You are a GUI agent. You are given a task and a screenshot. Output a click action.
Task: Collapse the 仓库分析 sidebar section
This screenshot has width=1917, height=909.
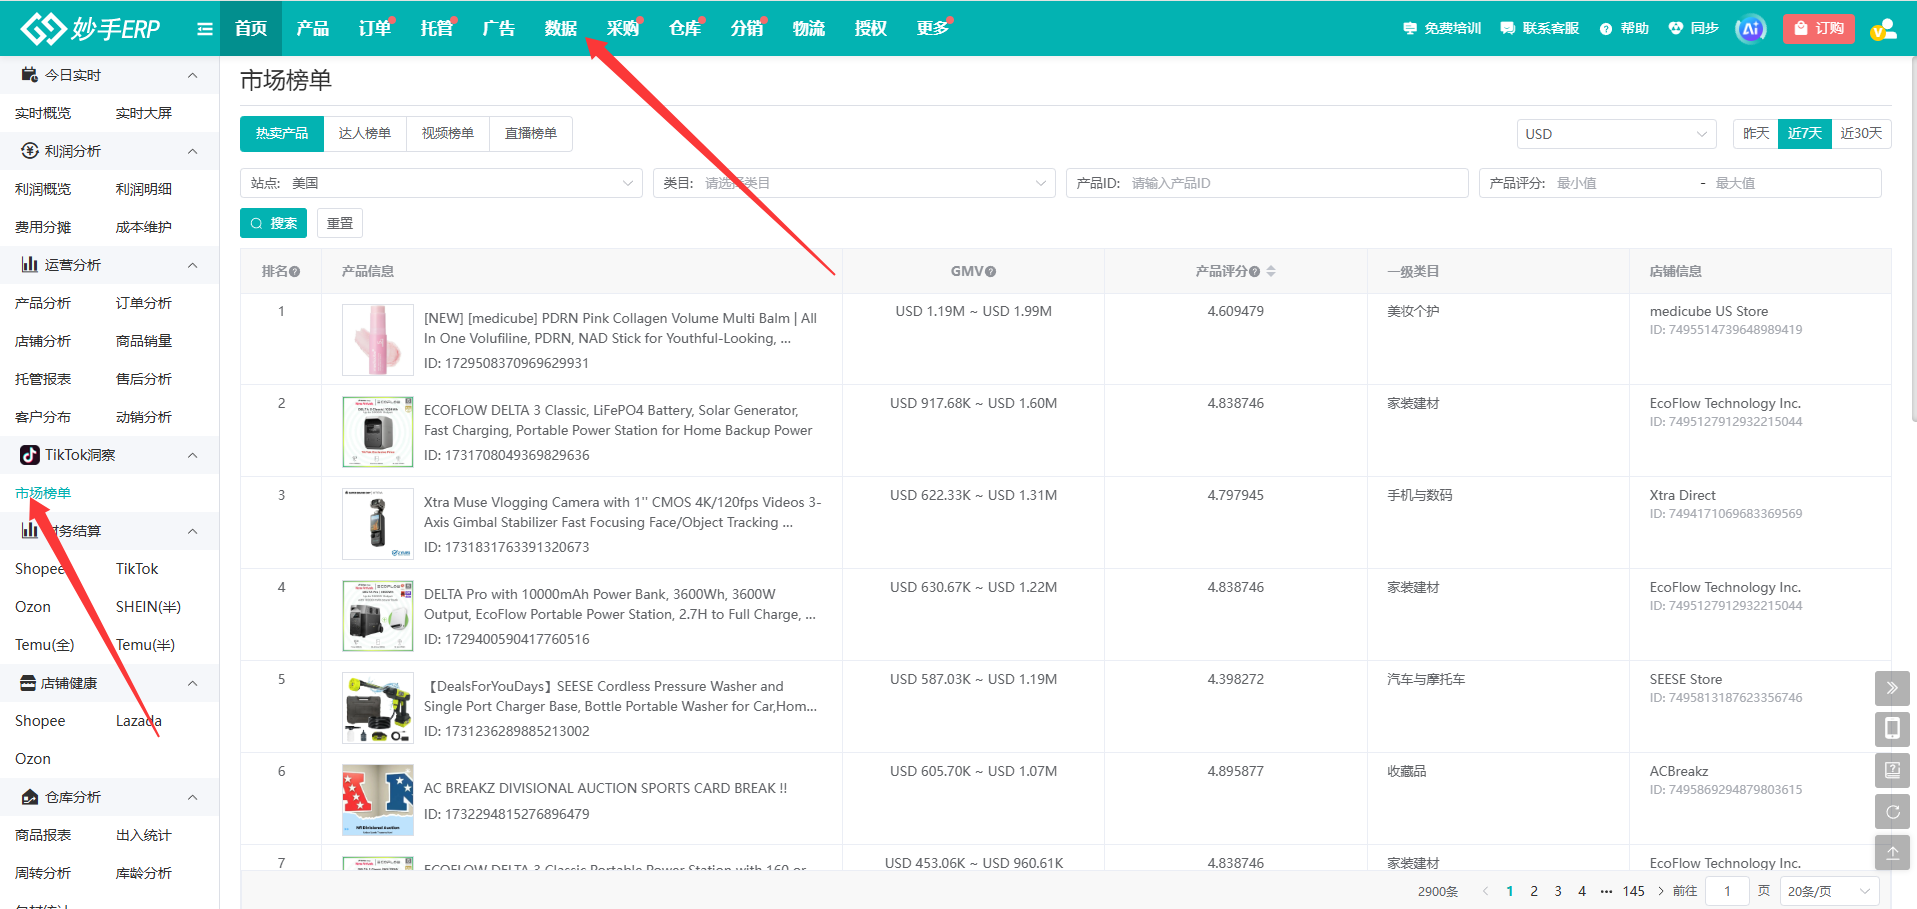[193, 797]
